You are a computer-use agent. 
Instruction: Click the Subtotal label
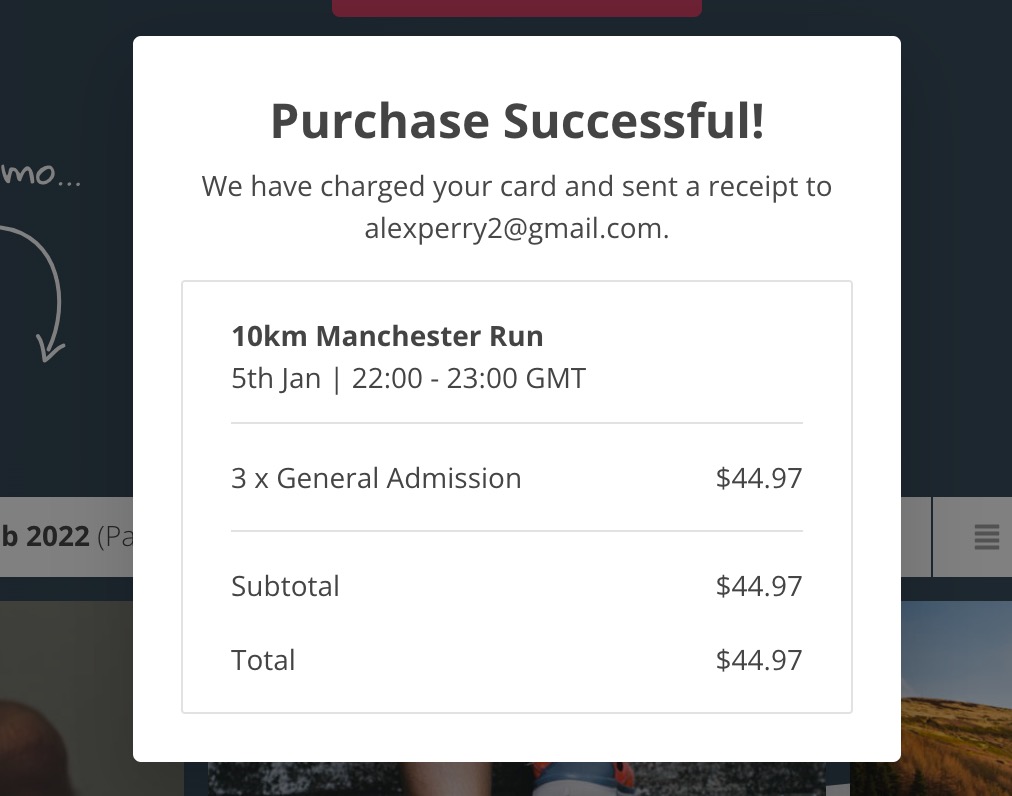[x=285, y=586]
